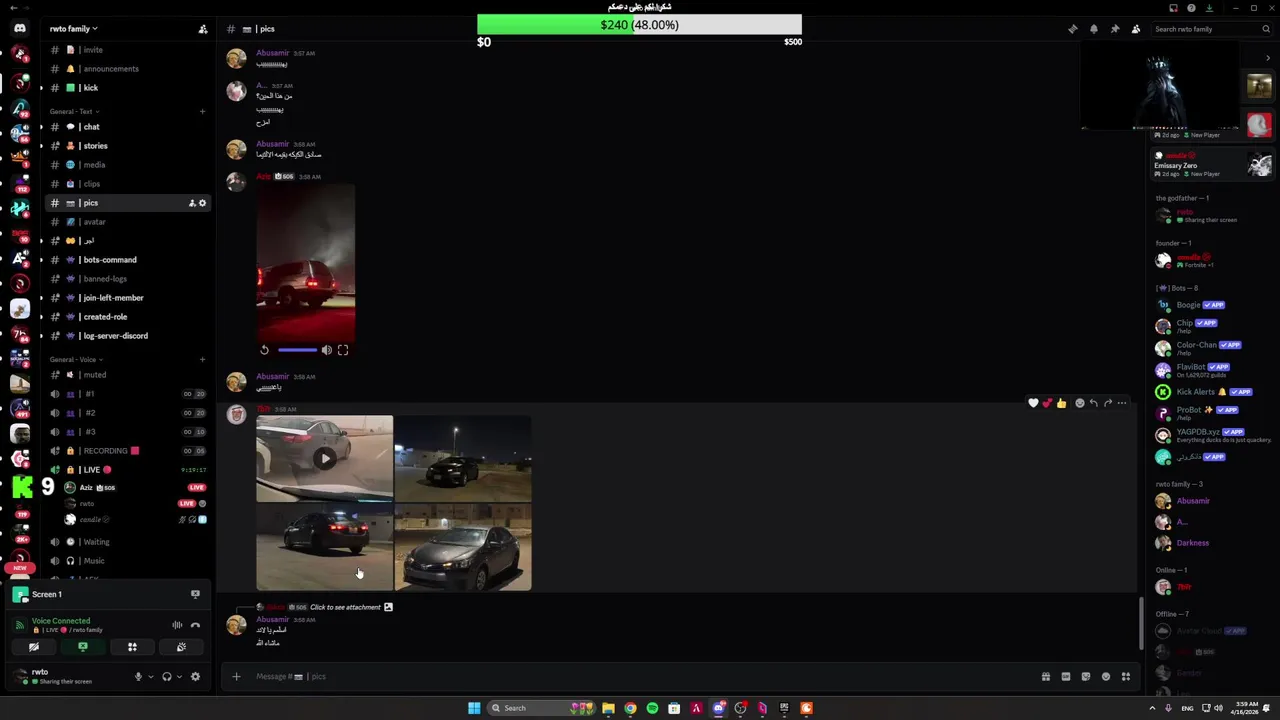Toggle video volume speaker icon
1280x720 pixels.
click(326, 350)
